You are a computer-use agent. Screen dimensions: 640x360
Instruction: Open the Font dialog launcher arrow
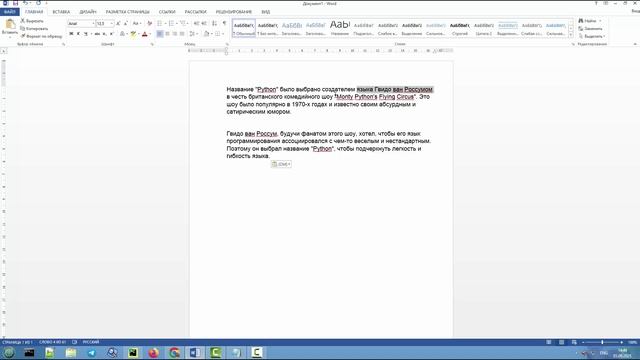click(152, 44)
